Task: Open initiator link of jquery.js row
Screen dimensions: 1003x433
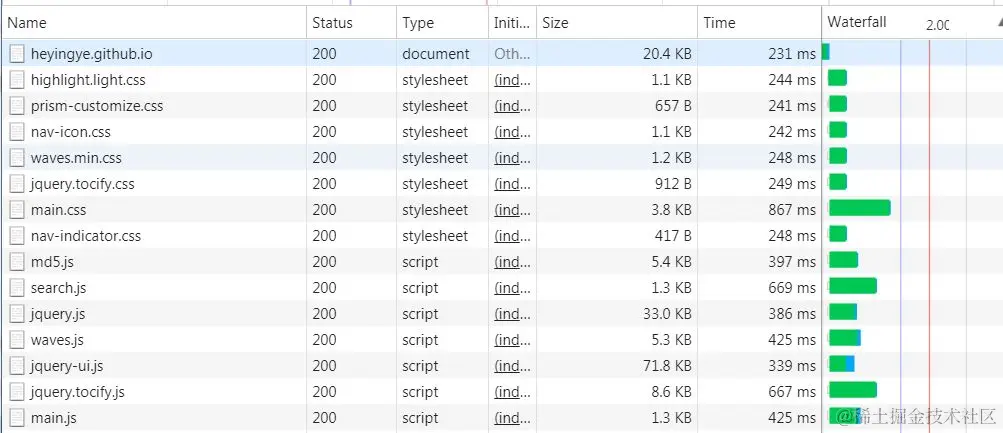Action: click(512, 314)
